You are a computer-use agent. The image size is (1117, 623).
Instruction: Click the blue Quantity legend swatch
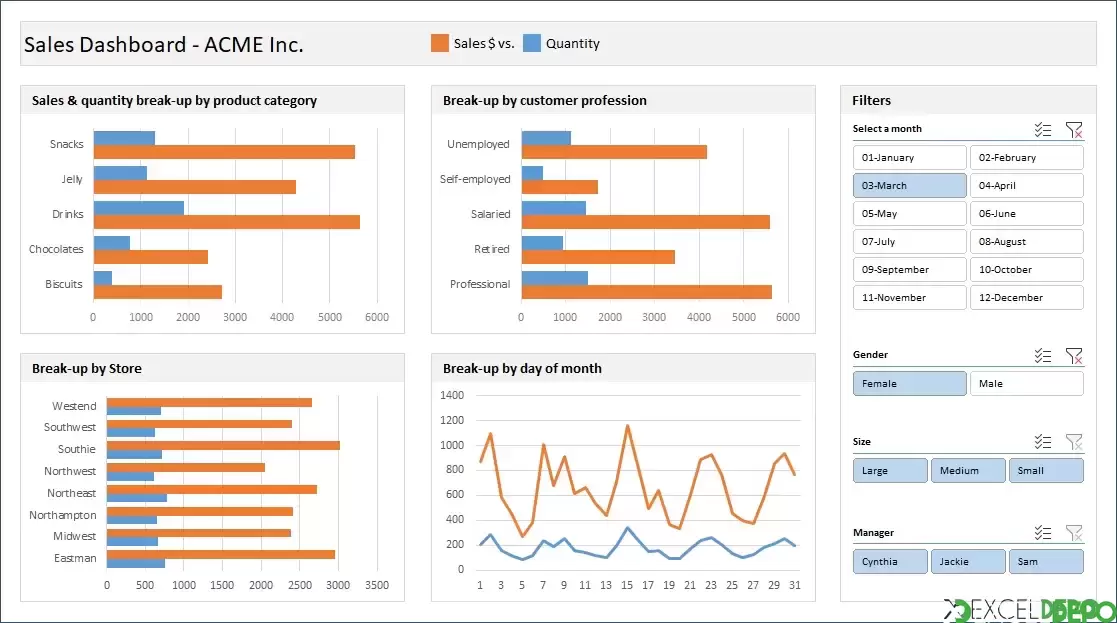531,43
